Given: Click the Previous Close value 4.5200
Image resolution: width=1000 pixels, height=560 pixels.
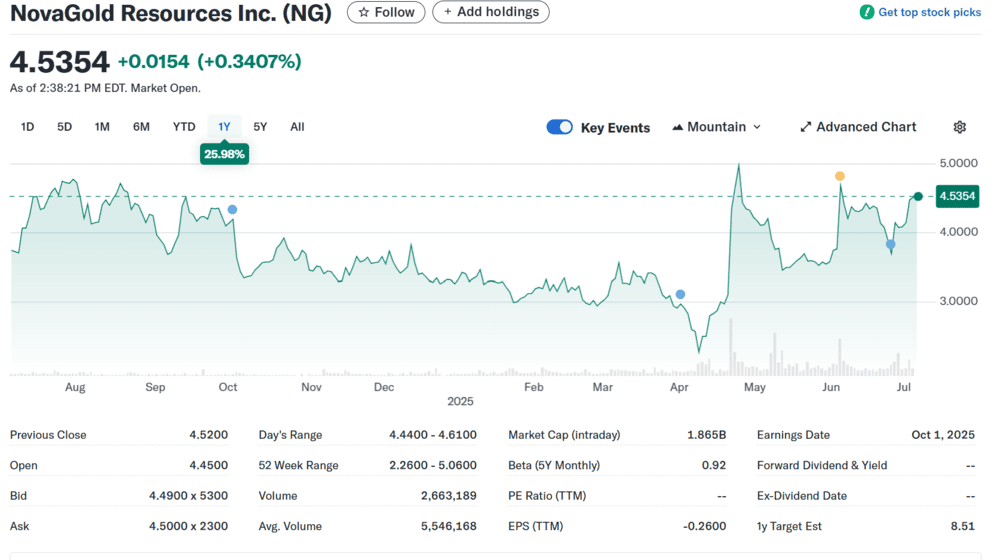Looking at the screenshot, I should tap(208, 435).
